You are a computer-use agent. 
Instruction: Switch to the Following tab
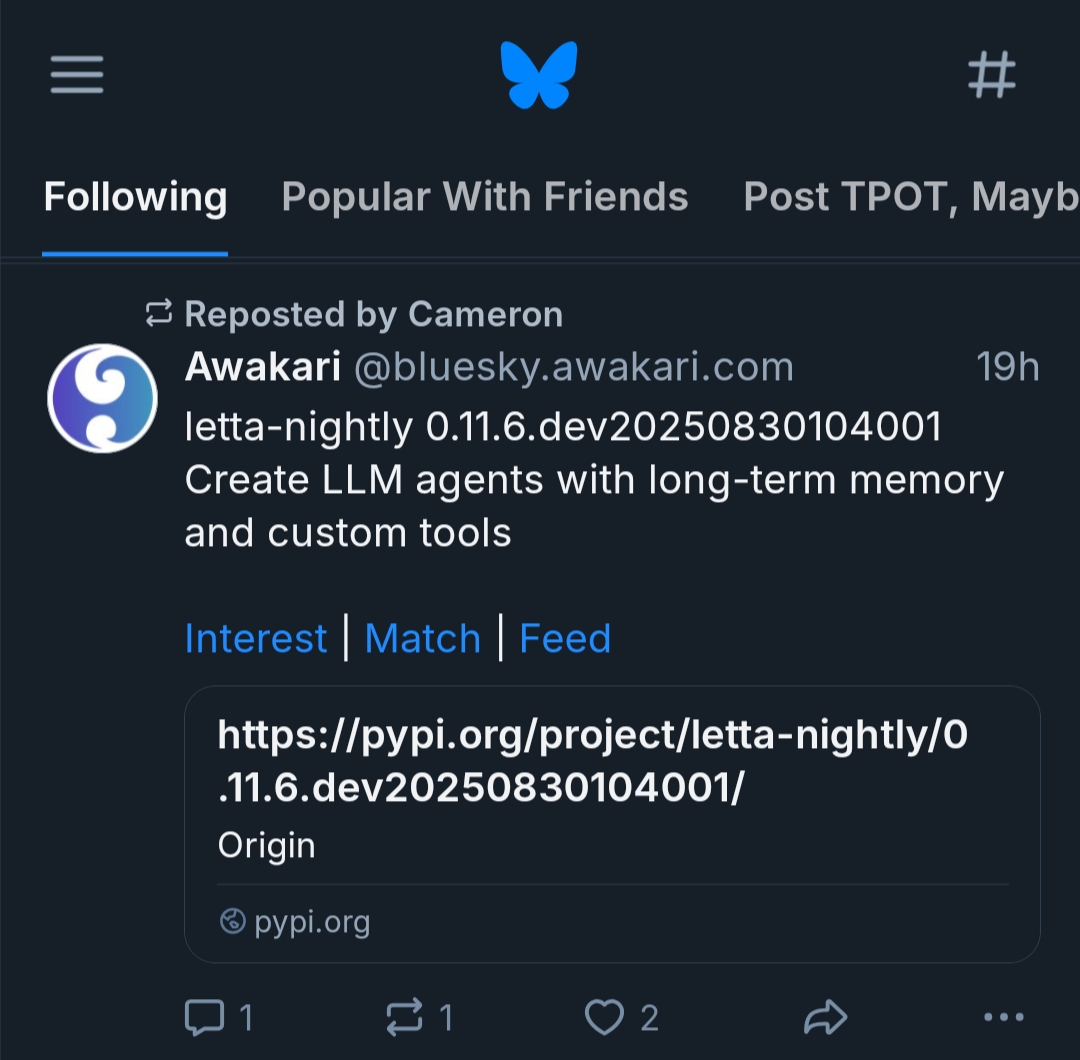pos(135,197)
